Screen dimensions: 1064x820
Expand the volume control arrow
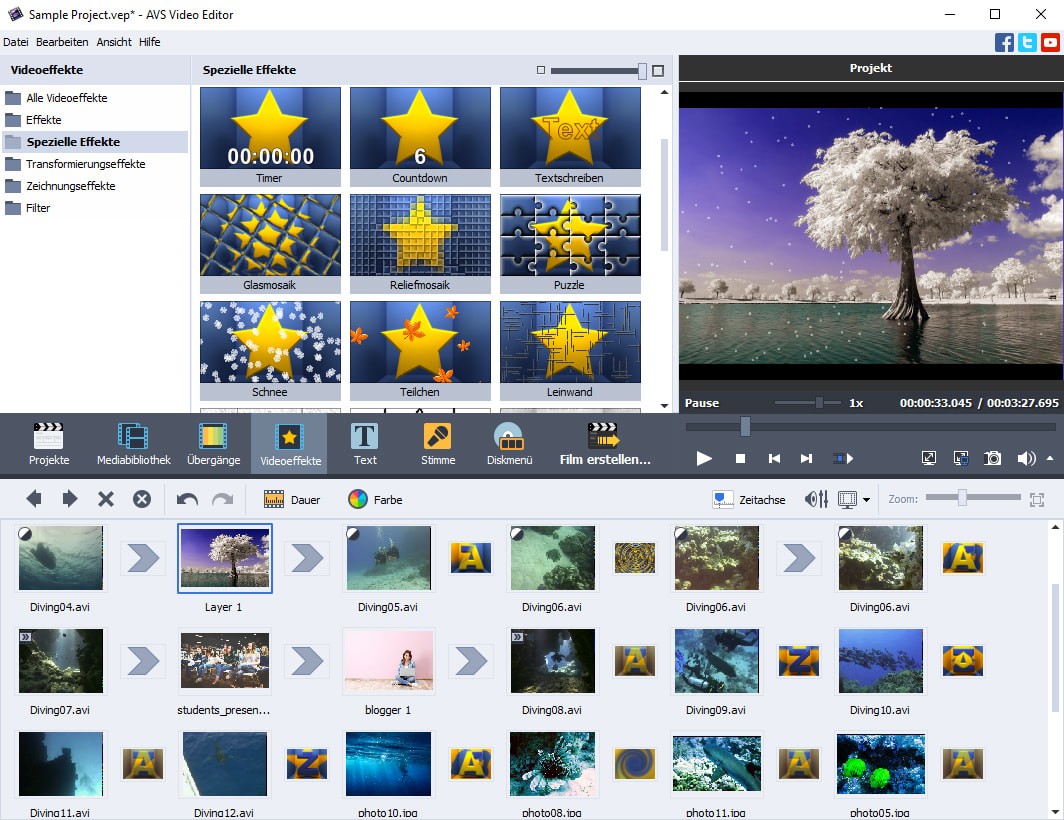coord(1049,458)
